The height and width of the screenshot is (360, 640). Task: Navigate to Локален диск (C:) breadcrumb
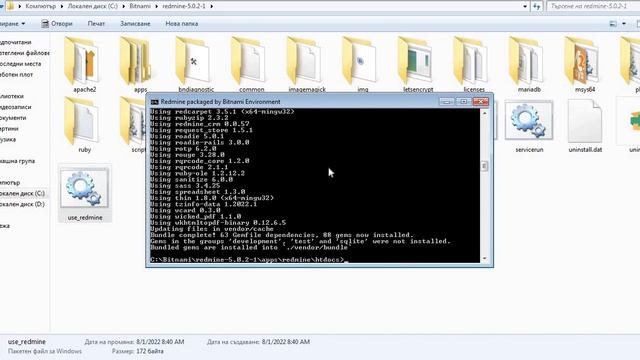93,6
